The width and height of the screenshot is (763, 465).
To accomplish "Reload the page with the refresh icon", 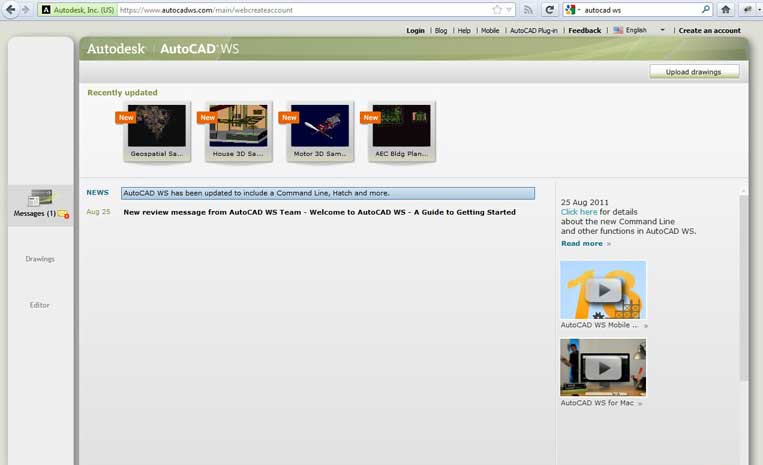I will pos(549,9).
